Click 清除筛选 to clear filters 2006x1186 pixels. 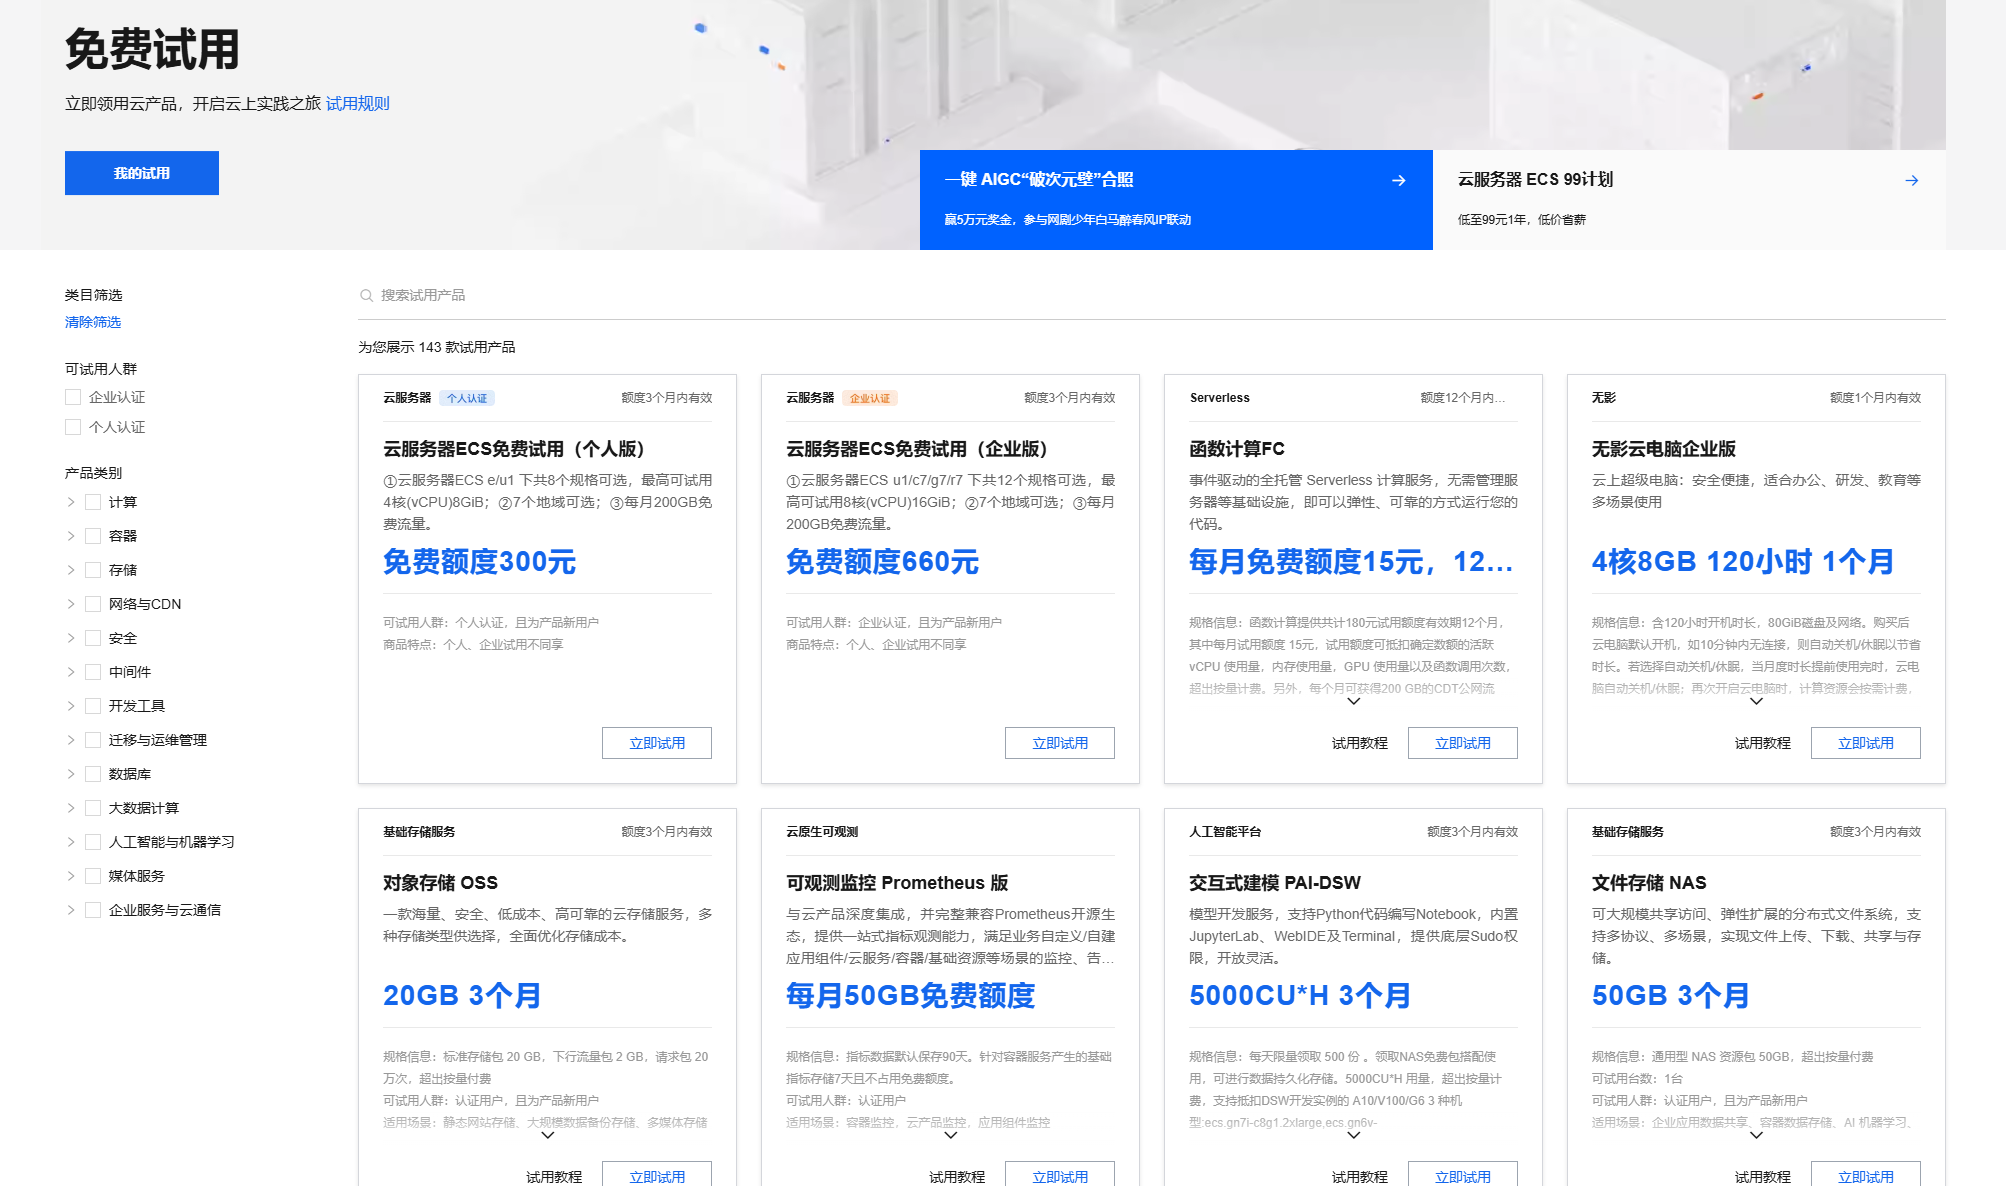click(x=93, y=322)
